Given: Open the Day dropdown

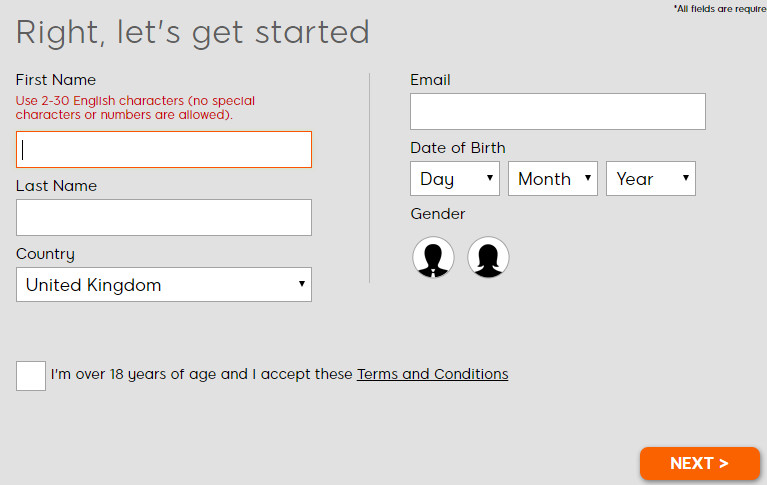Looking at the screenshot, I should (x=455, y=179).
